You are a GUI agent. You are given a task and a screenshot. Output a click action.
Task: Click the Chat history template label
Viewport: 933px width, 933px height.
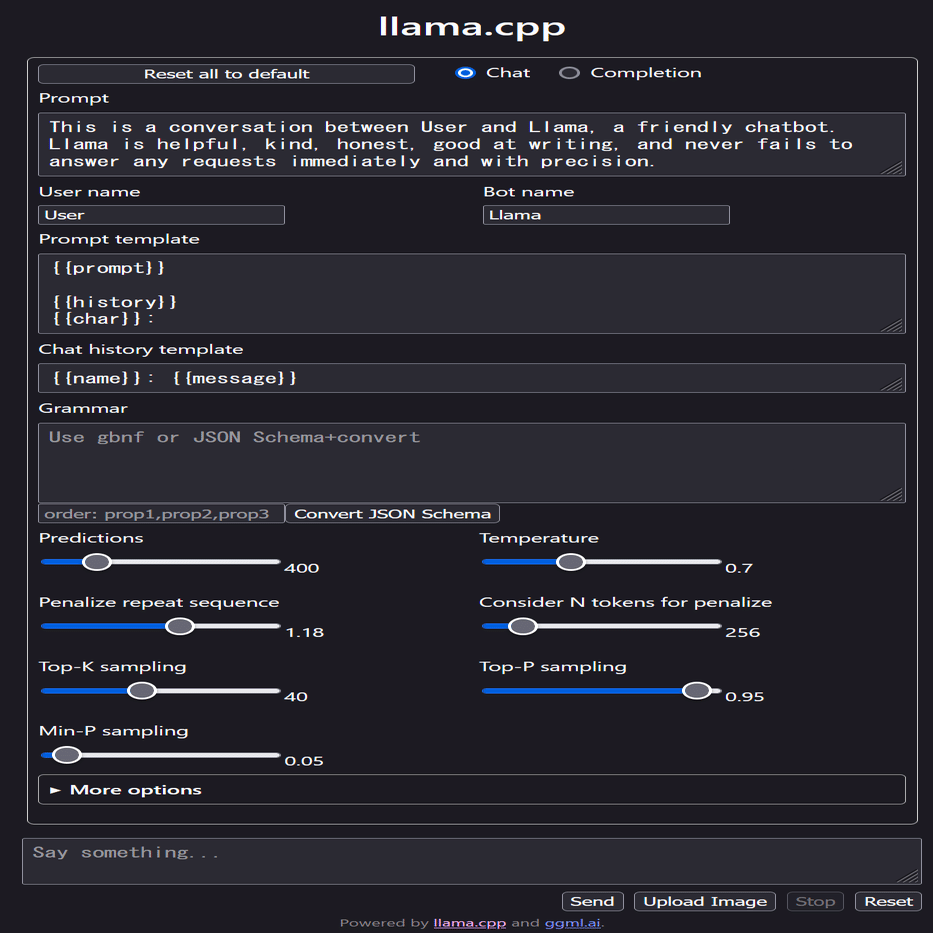[x=141, y=349]
